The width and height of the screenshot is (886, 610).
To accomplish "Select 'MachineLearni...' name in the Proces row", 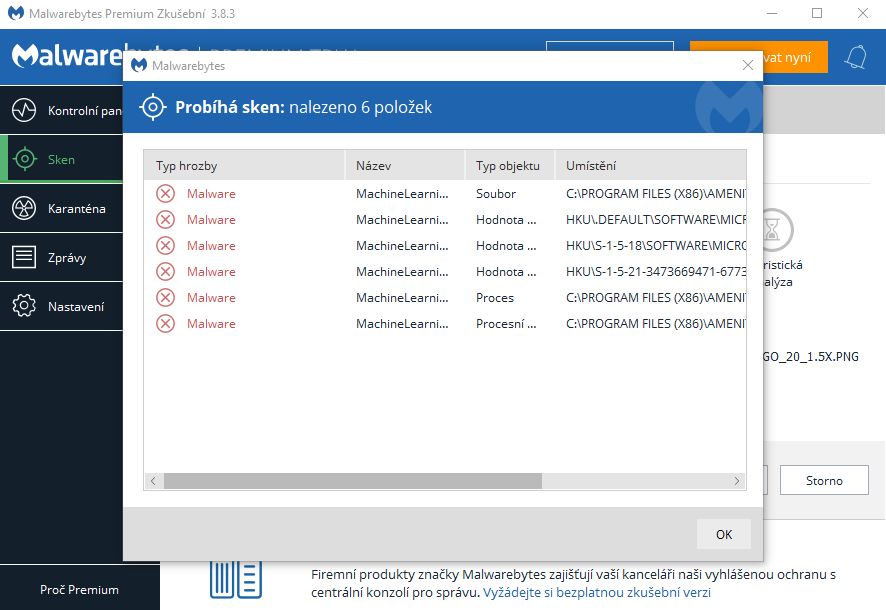I will [x=402, y=298].
